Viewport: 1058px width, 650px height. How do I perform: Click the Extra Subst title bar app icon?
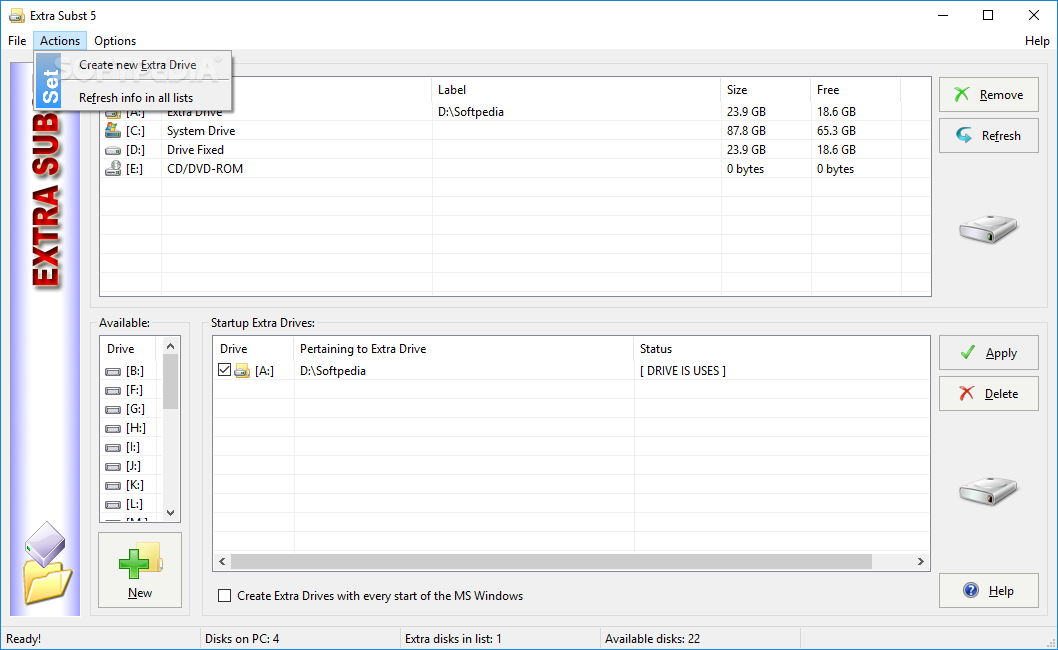click(17, 16)
